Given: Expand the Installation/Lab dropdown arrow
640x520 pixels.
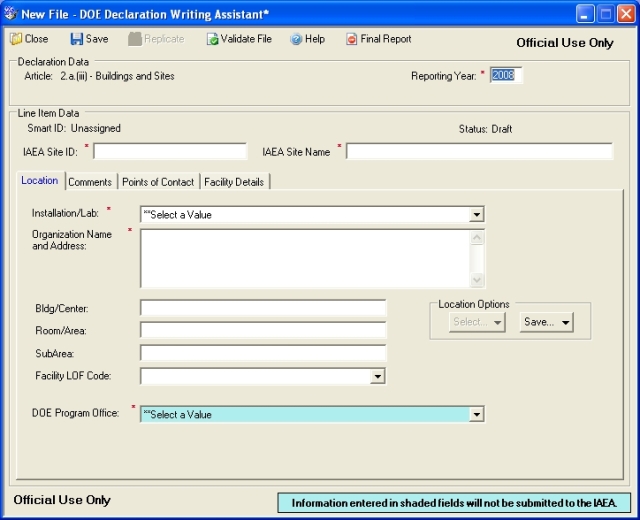Looking at the screenshot, I should (x=476, y=215).
